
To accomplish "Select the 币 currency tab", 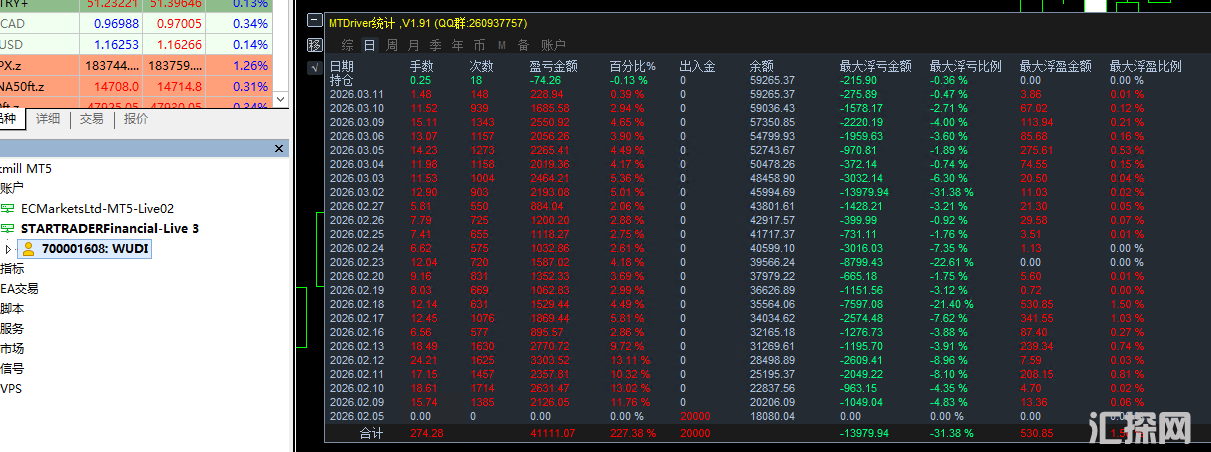I will pyautogui.click(x=479, y=45).
